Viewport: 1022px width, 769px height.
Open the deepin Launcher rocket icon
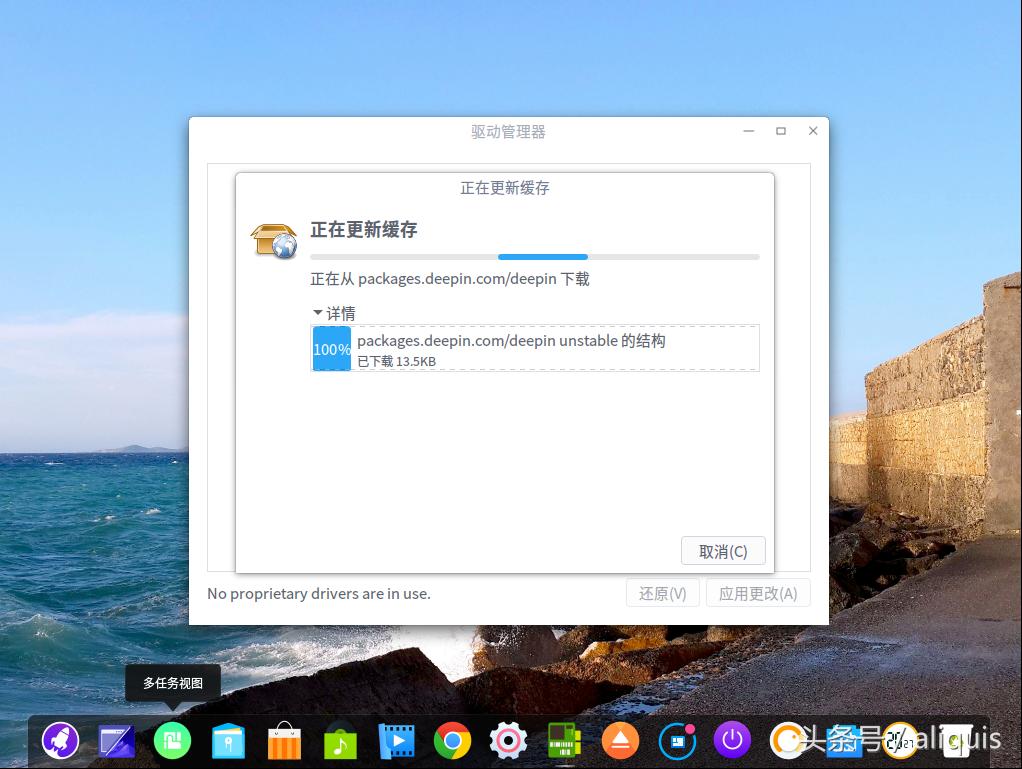point(60,740)
